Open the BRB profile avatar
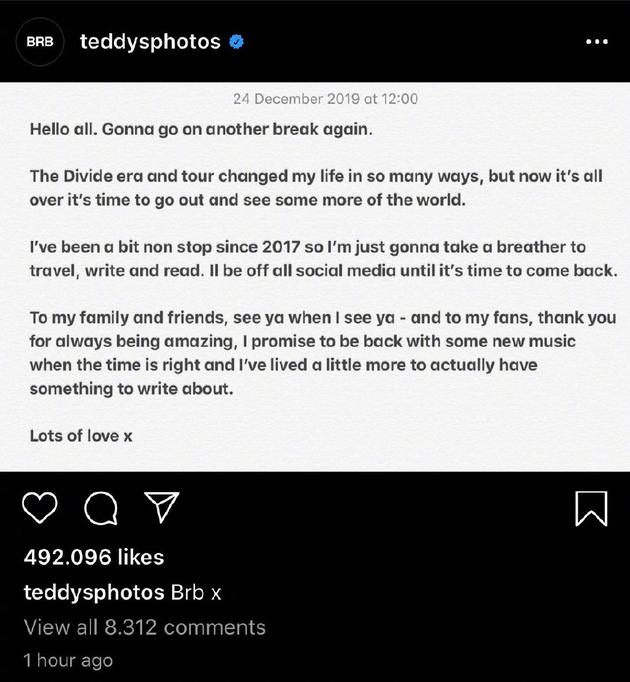630x682 pixels. pos(39,42)
